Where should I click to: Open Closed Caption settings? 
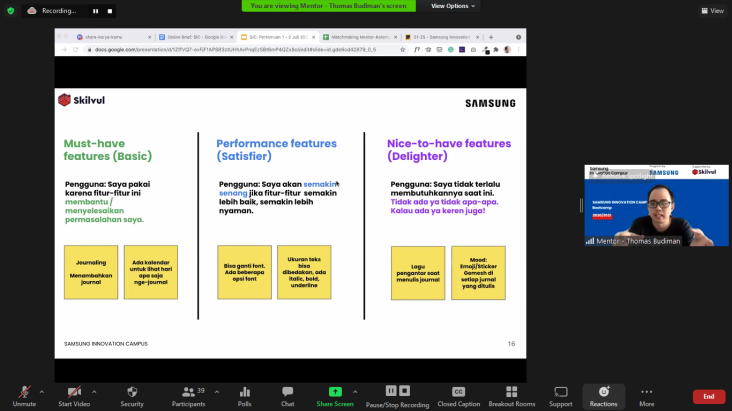[x=458, y=396]
